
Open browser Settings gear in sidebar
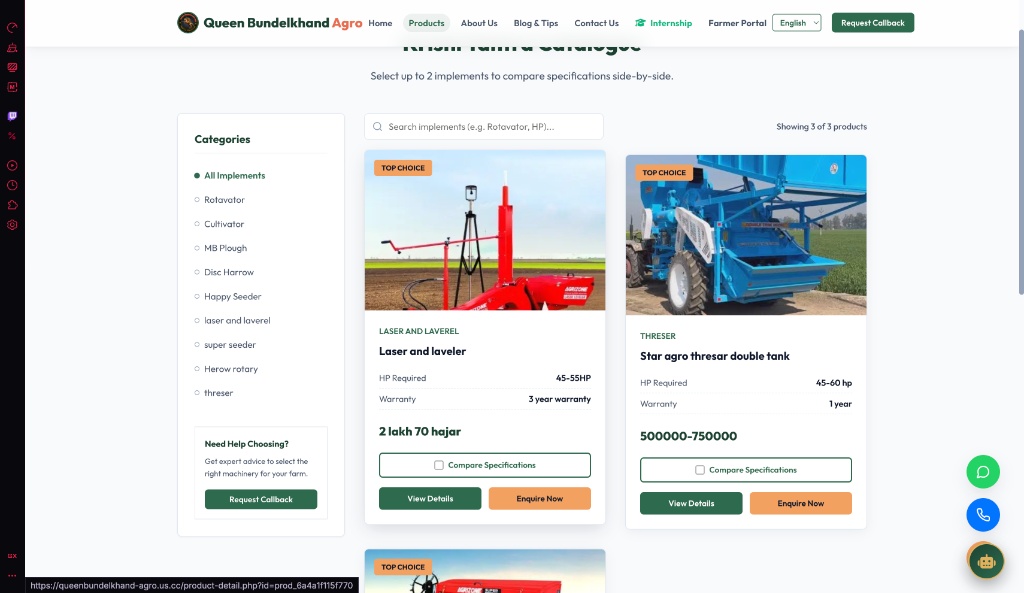(x=12, y=225)
